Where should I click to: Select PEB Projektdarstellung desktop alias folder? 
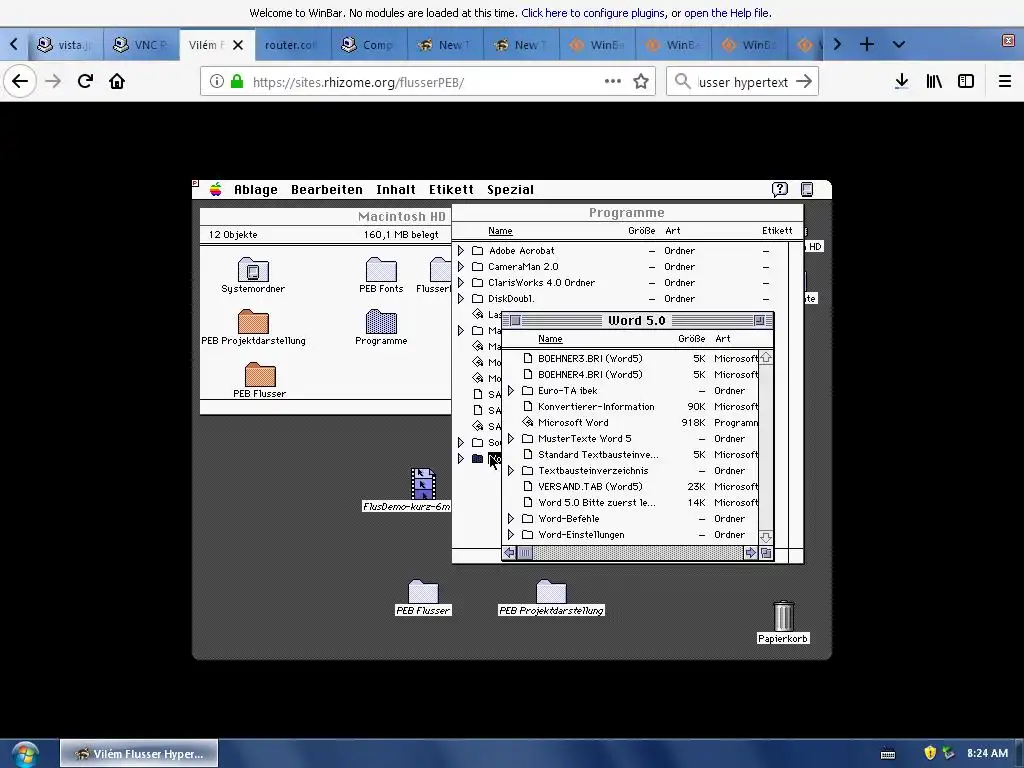point(551,592)
